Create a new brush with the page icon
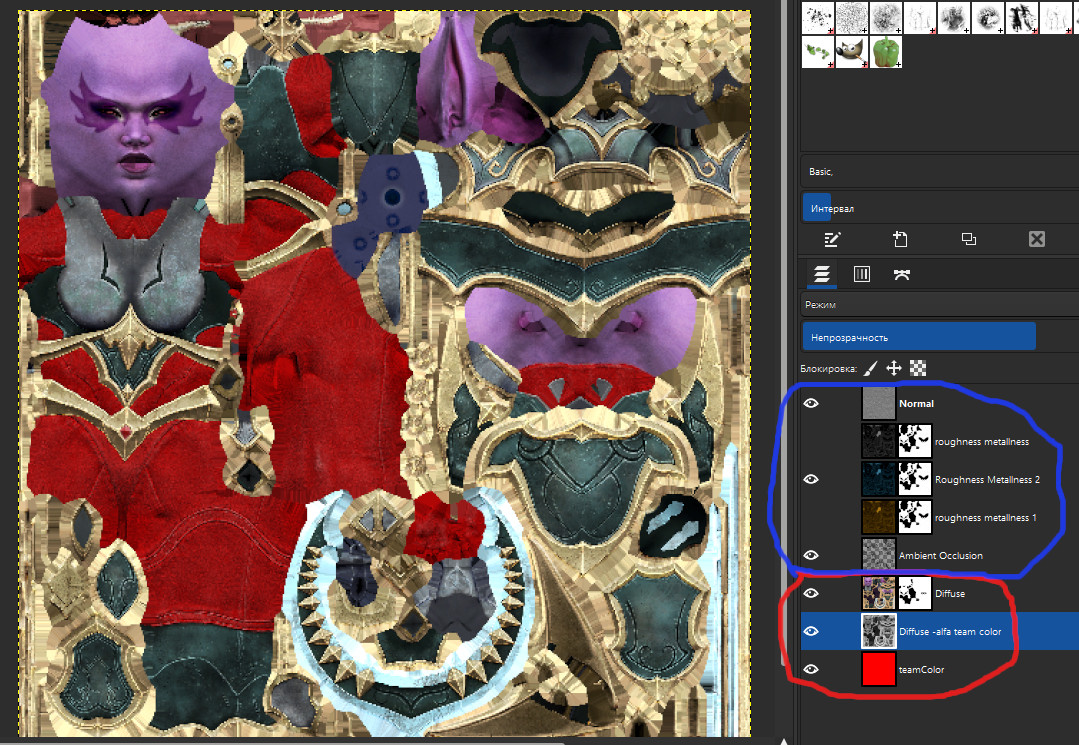This screenshot has width=1079, height=745. (900, 239)
